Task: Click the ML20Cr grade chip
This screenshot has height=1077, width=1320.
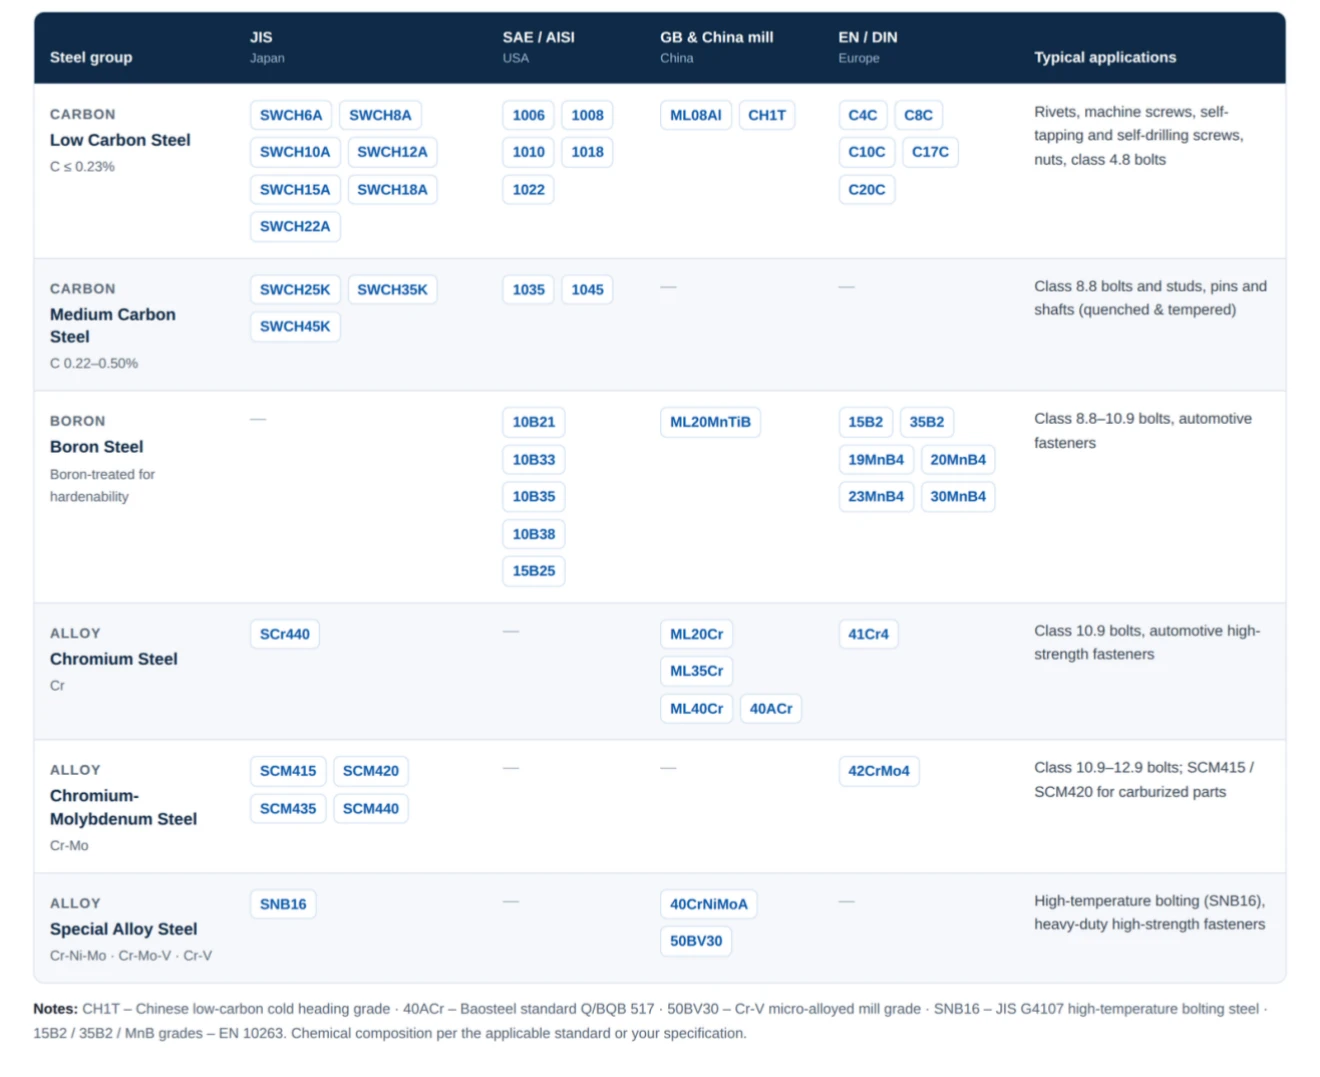Action: 697,635
